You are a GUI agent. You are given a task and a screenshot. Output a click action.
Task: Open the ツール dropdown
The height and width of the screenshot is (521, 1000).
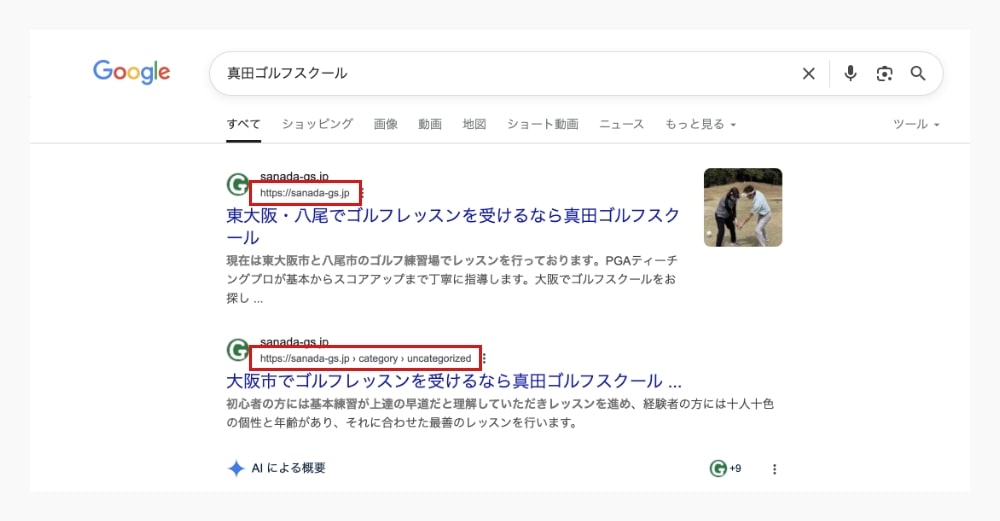coord(916,124)
